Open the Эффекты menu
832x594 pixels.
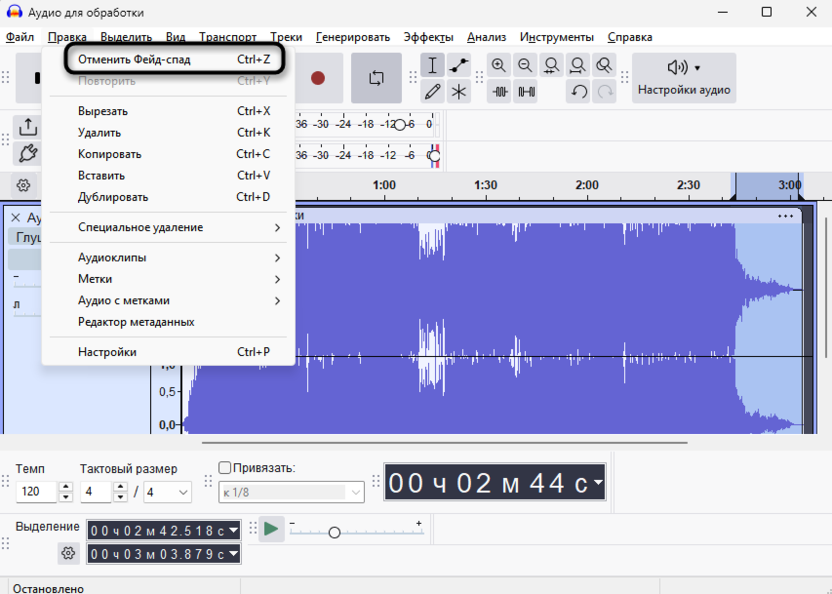pyautogui.click(x=429, y=36)
